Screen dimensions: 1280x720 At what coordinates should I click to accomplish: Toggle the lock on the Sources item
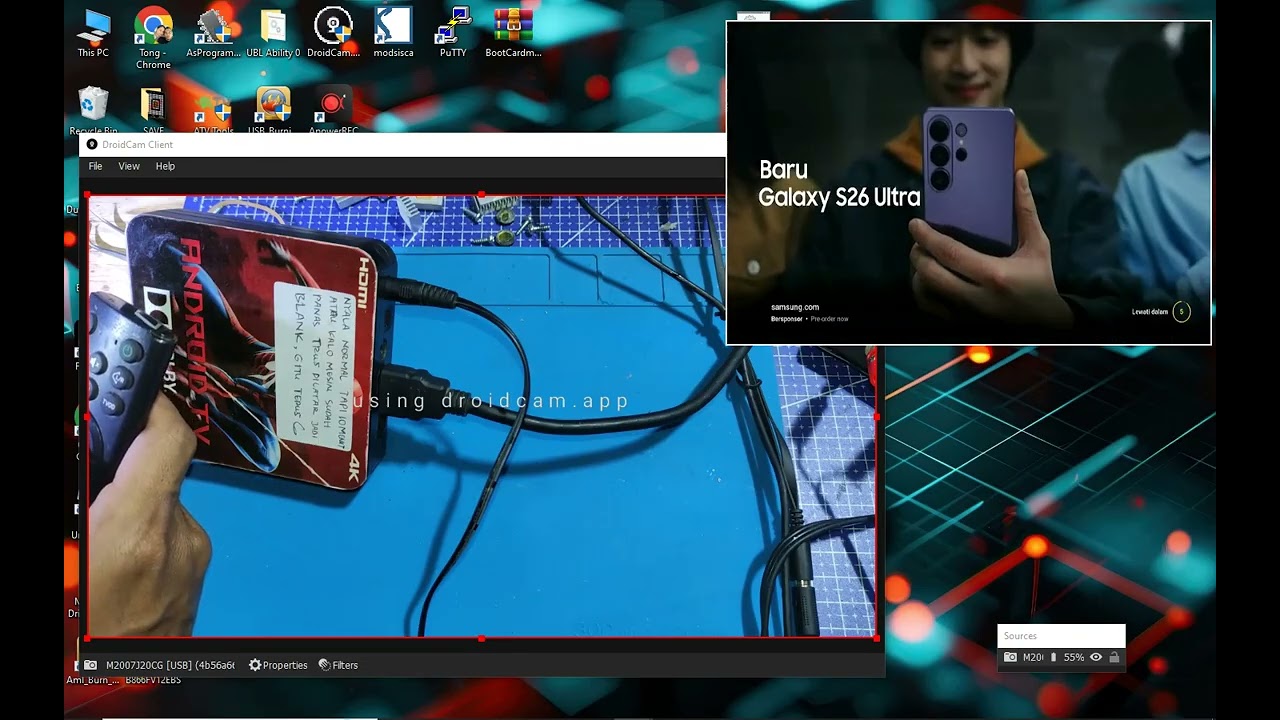(1114, 657)
